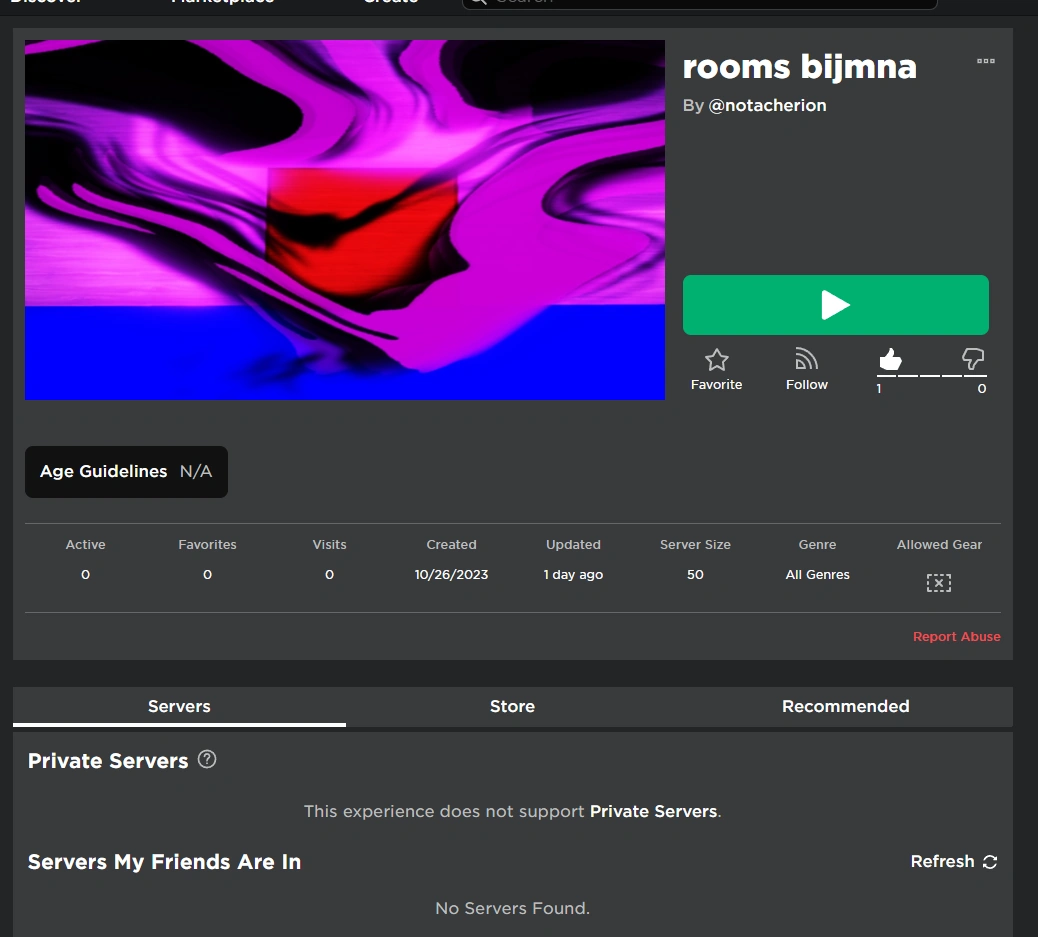The image size is (1038, 937).
Task: Give the game a thumbs down
Action: coord(972,360)
